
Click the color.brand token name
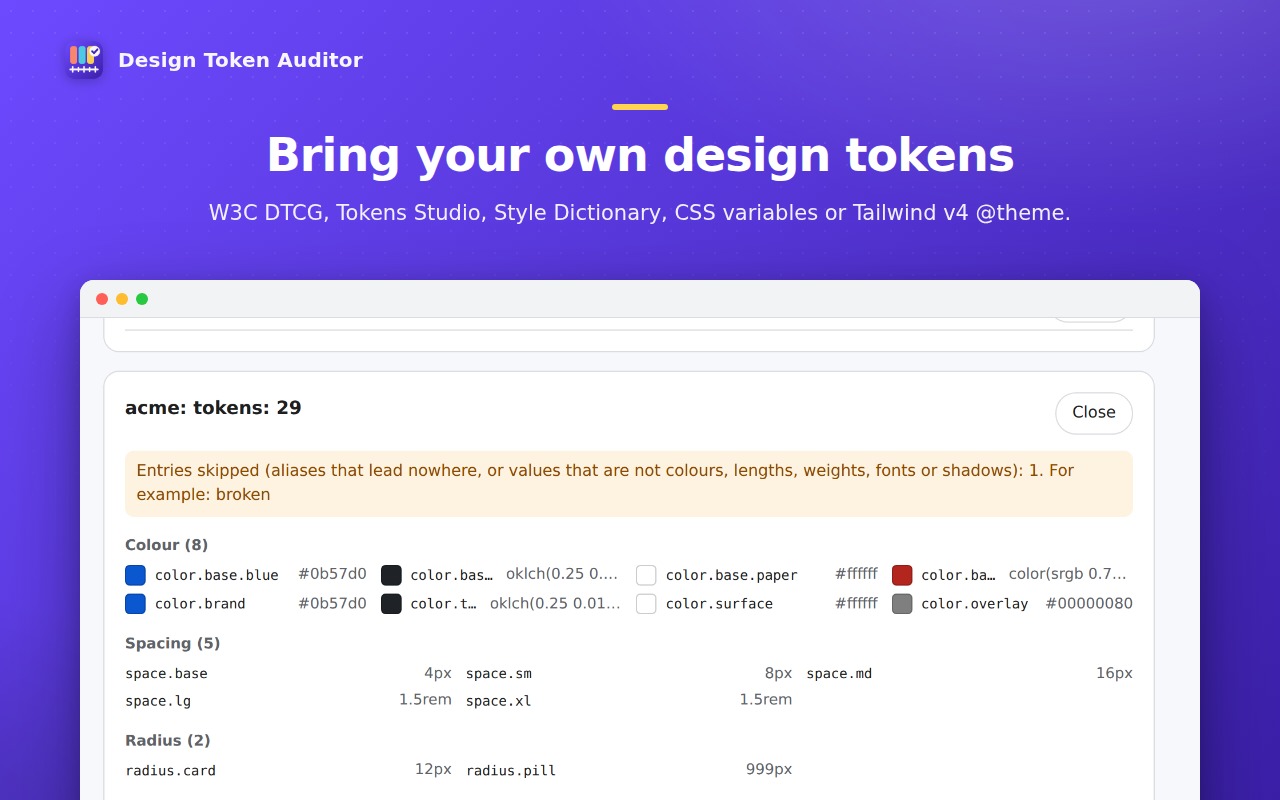(x=200, y=604)
